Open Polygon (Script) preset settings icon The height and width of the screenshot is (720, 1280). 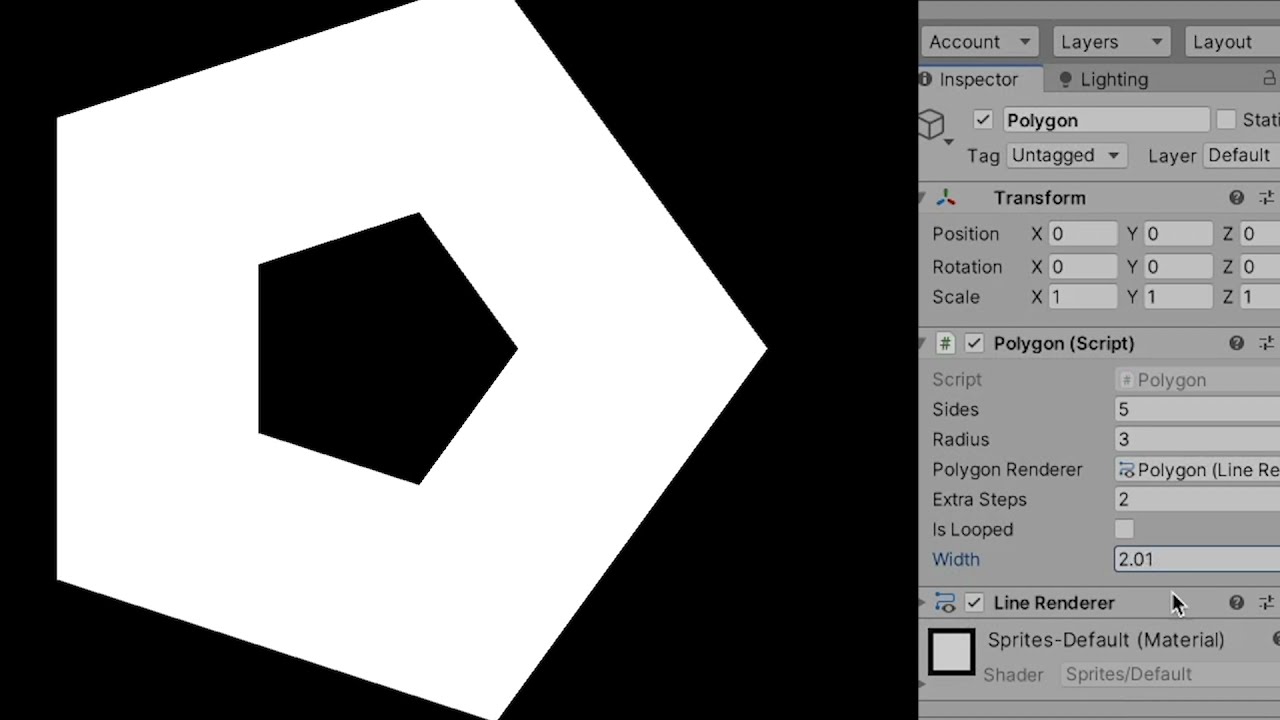(1267, 343)
